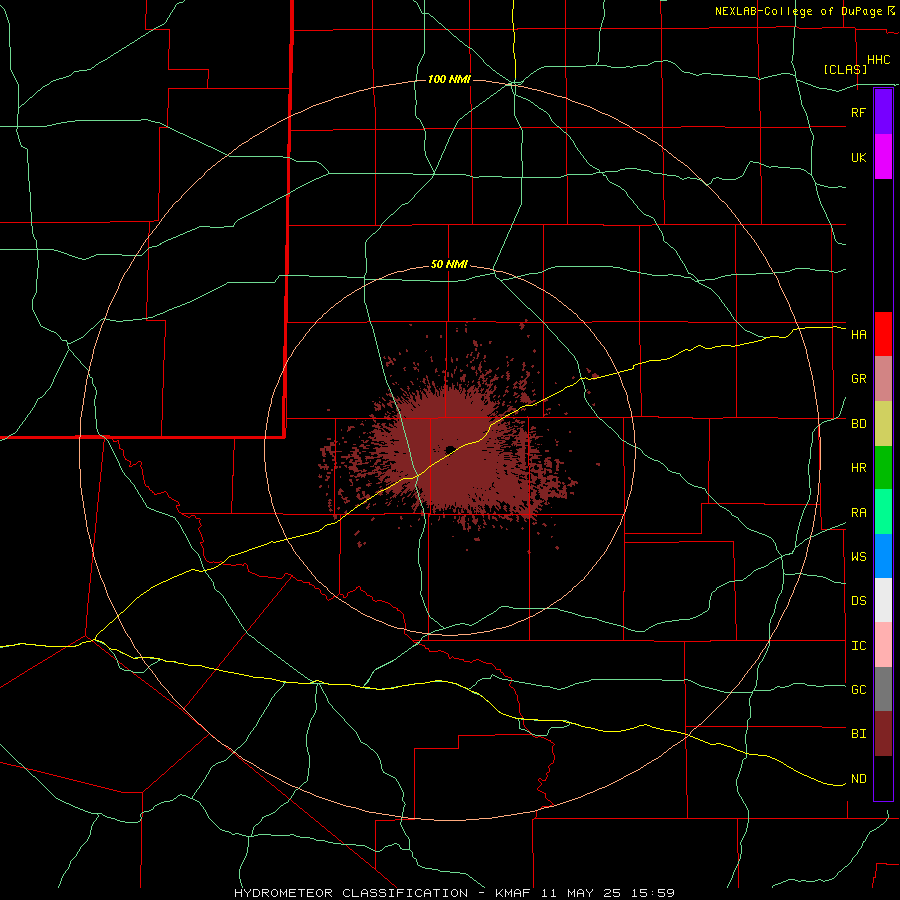Pick the RA light green legend swatch
The height and width of the screenshot is (900, 900).
[x=883, y=512]
